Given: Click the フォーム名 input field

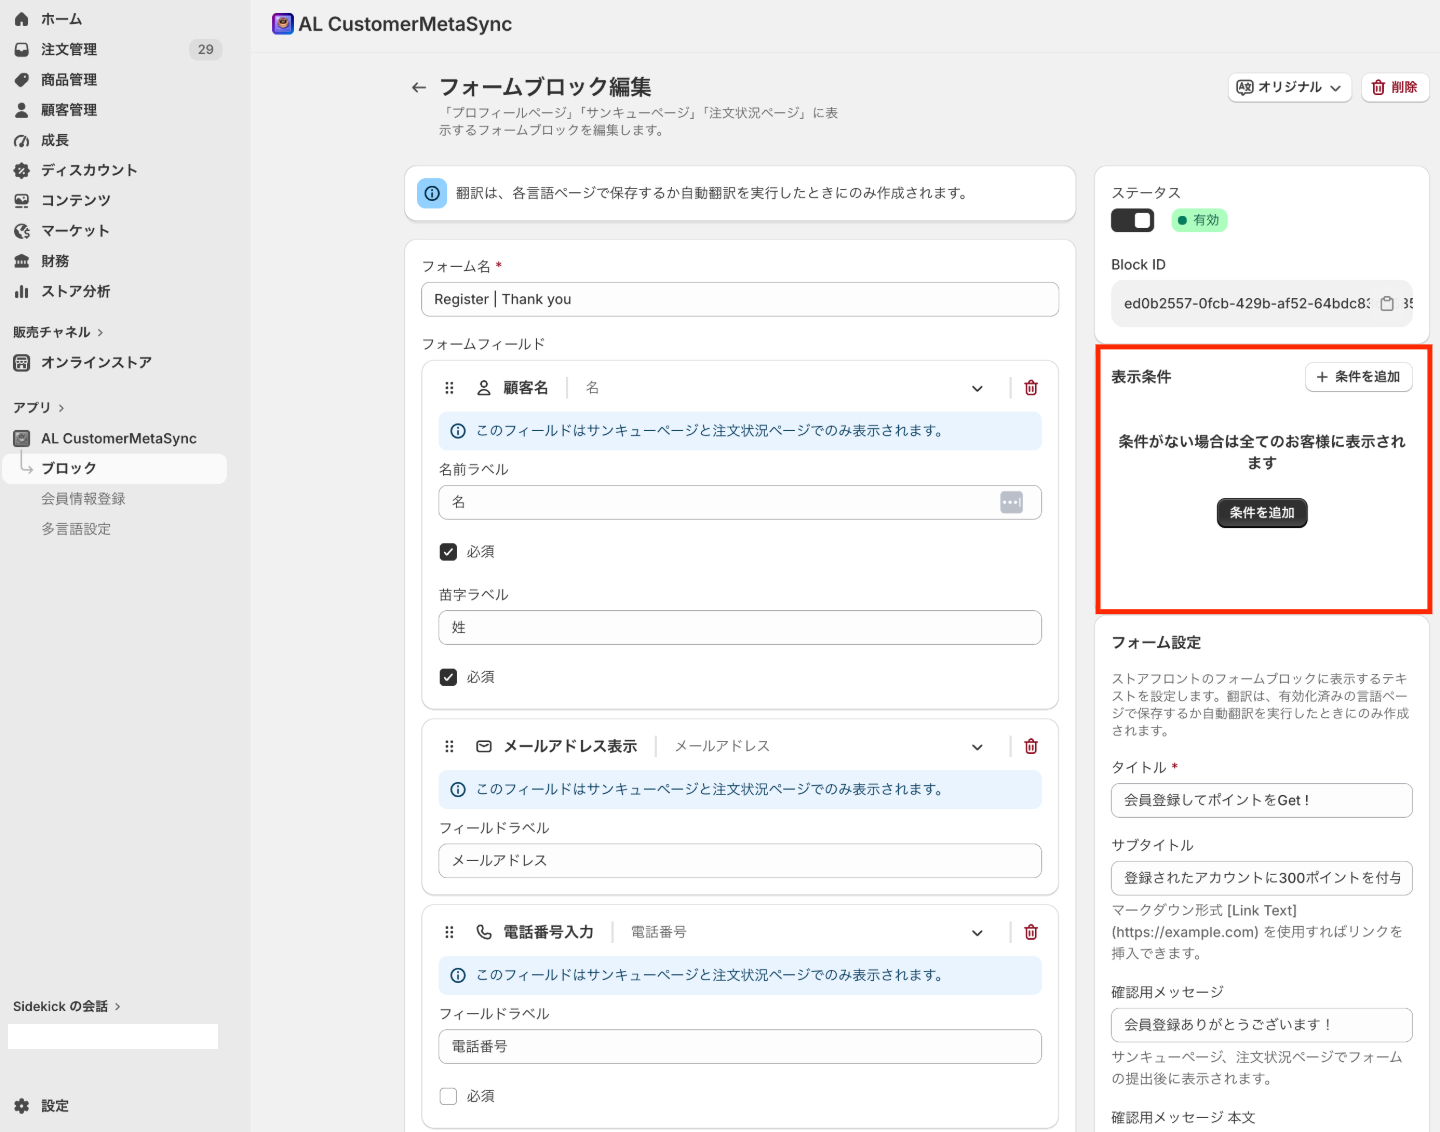Looking at the screenshot, I should (x=740, y=300).
